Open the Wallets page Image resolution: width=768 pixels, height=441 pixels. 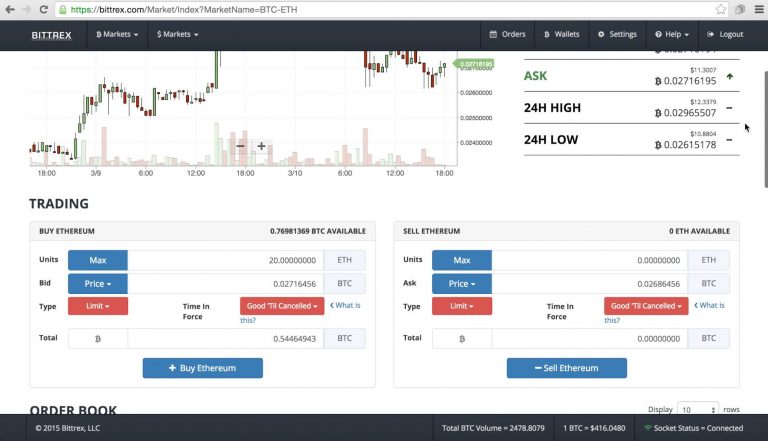coord(561,34)
